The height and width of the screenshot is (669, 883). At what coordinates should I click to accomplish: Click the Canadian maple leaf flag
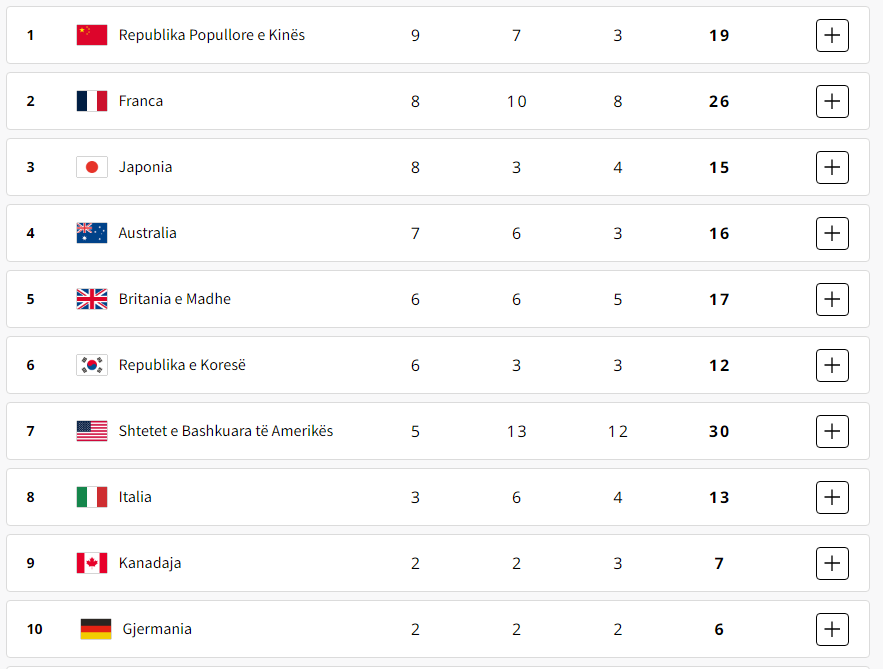pos(92,563)
